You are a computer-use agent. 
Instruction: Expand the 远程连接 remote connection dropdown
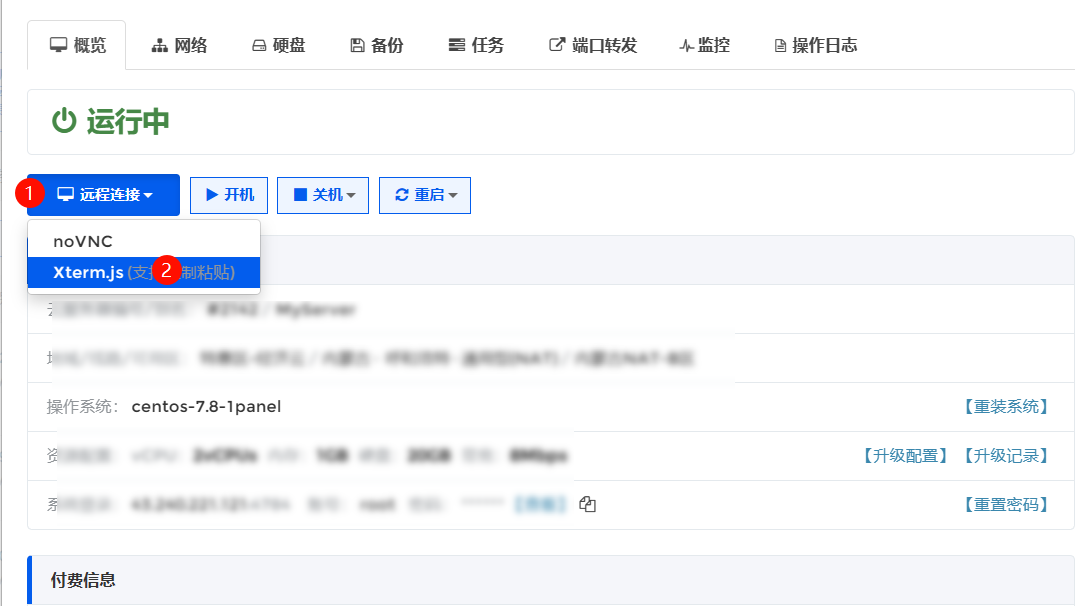(104, 195)
